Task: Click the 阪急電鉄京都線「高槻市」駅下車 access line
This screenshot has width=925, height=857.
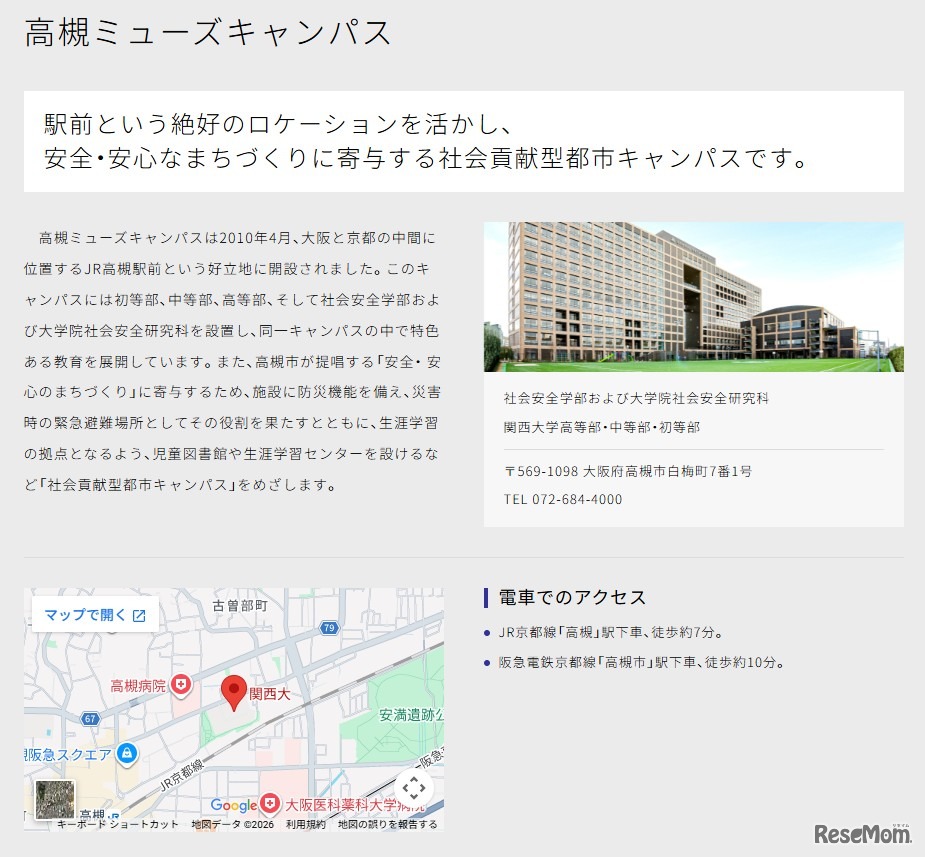Action: tap(642, 662)
